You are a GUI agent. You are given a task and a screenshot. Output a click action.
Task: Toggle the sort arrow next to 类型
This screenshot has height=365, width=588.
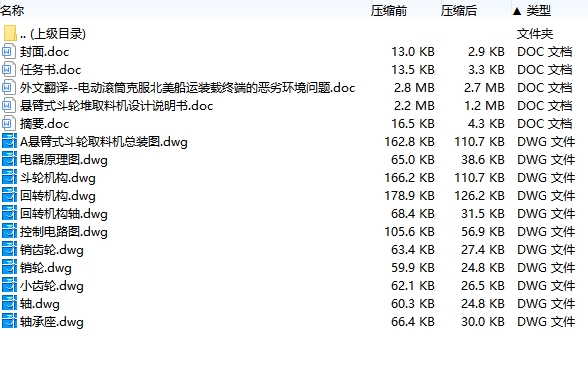pos(517,11)
